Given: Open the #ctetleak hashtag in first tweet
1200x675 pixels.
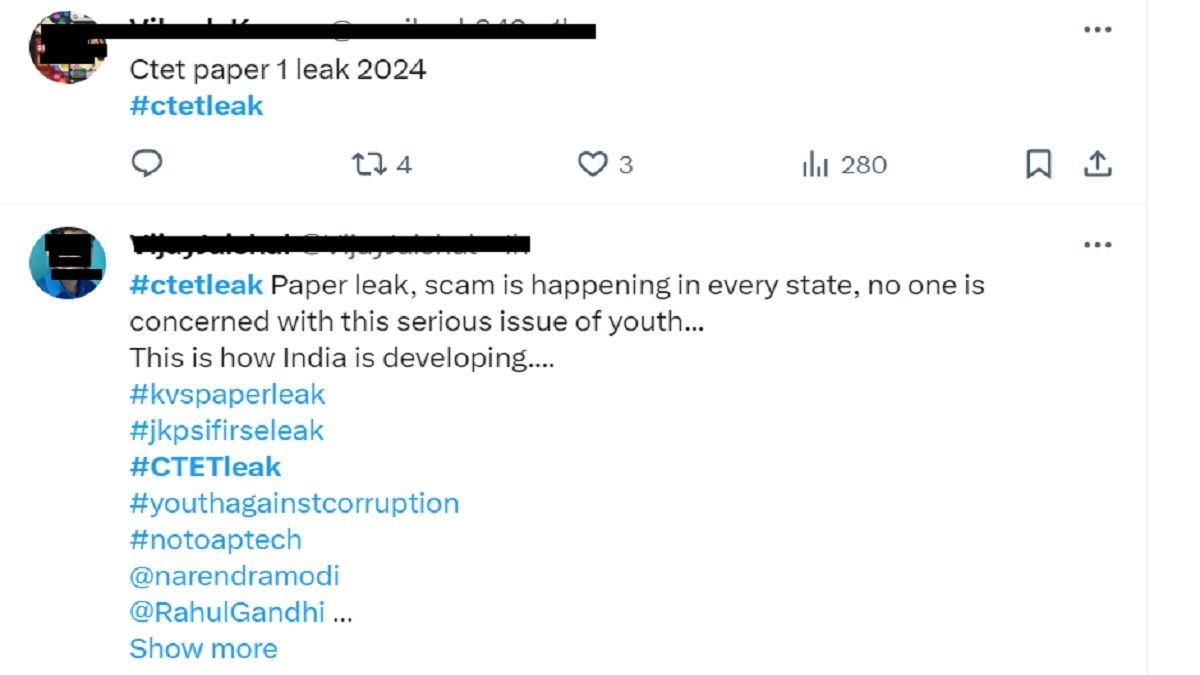Looking at the screenshot, I should pos(196,106).
